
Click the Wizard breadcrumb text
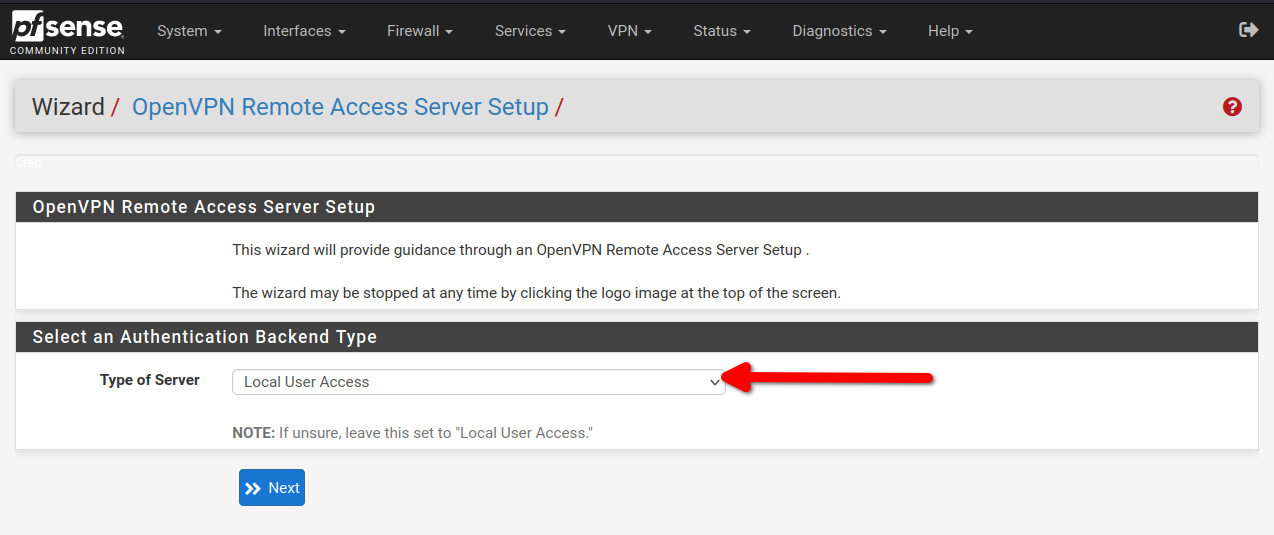point(68,107)
